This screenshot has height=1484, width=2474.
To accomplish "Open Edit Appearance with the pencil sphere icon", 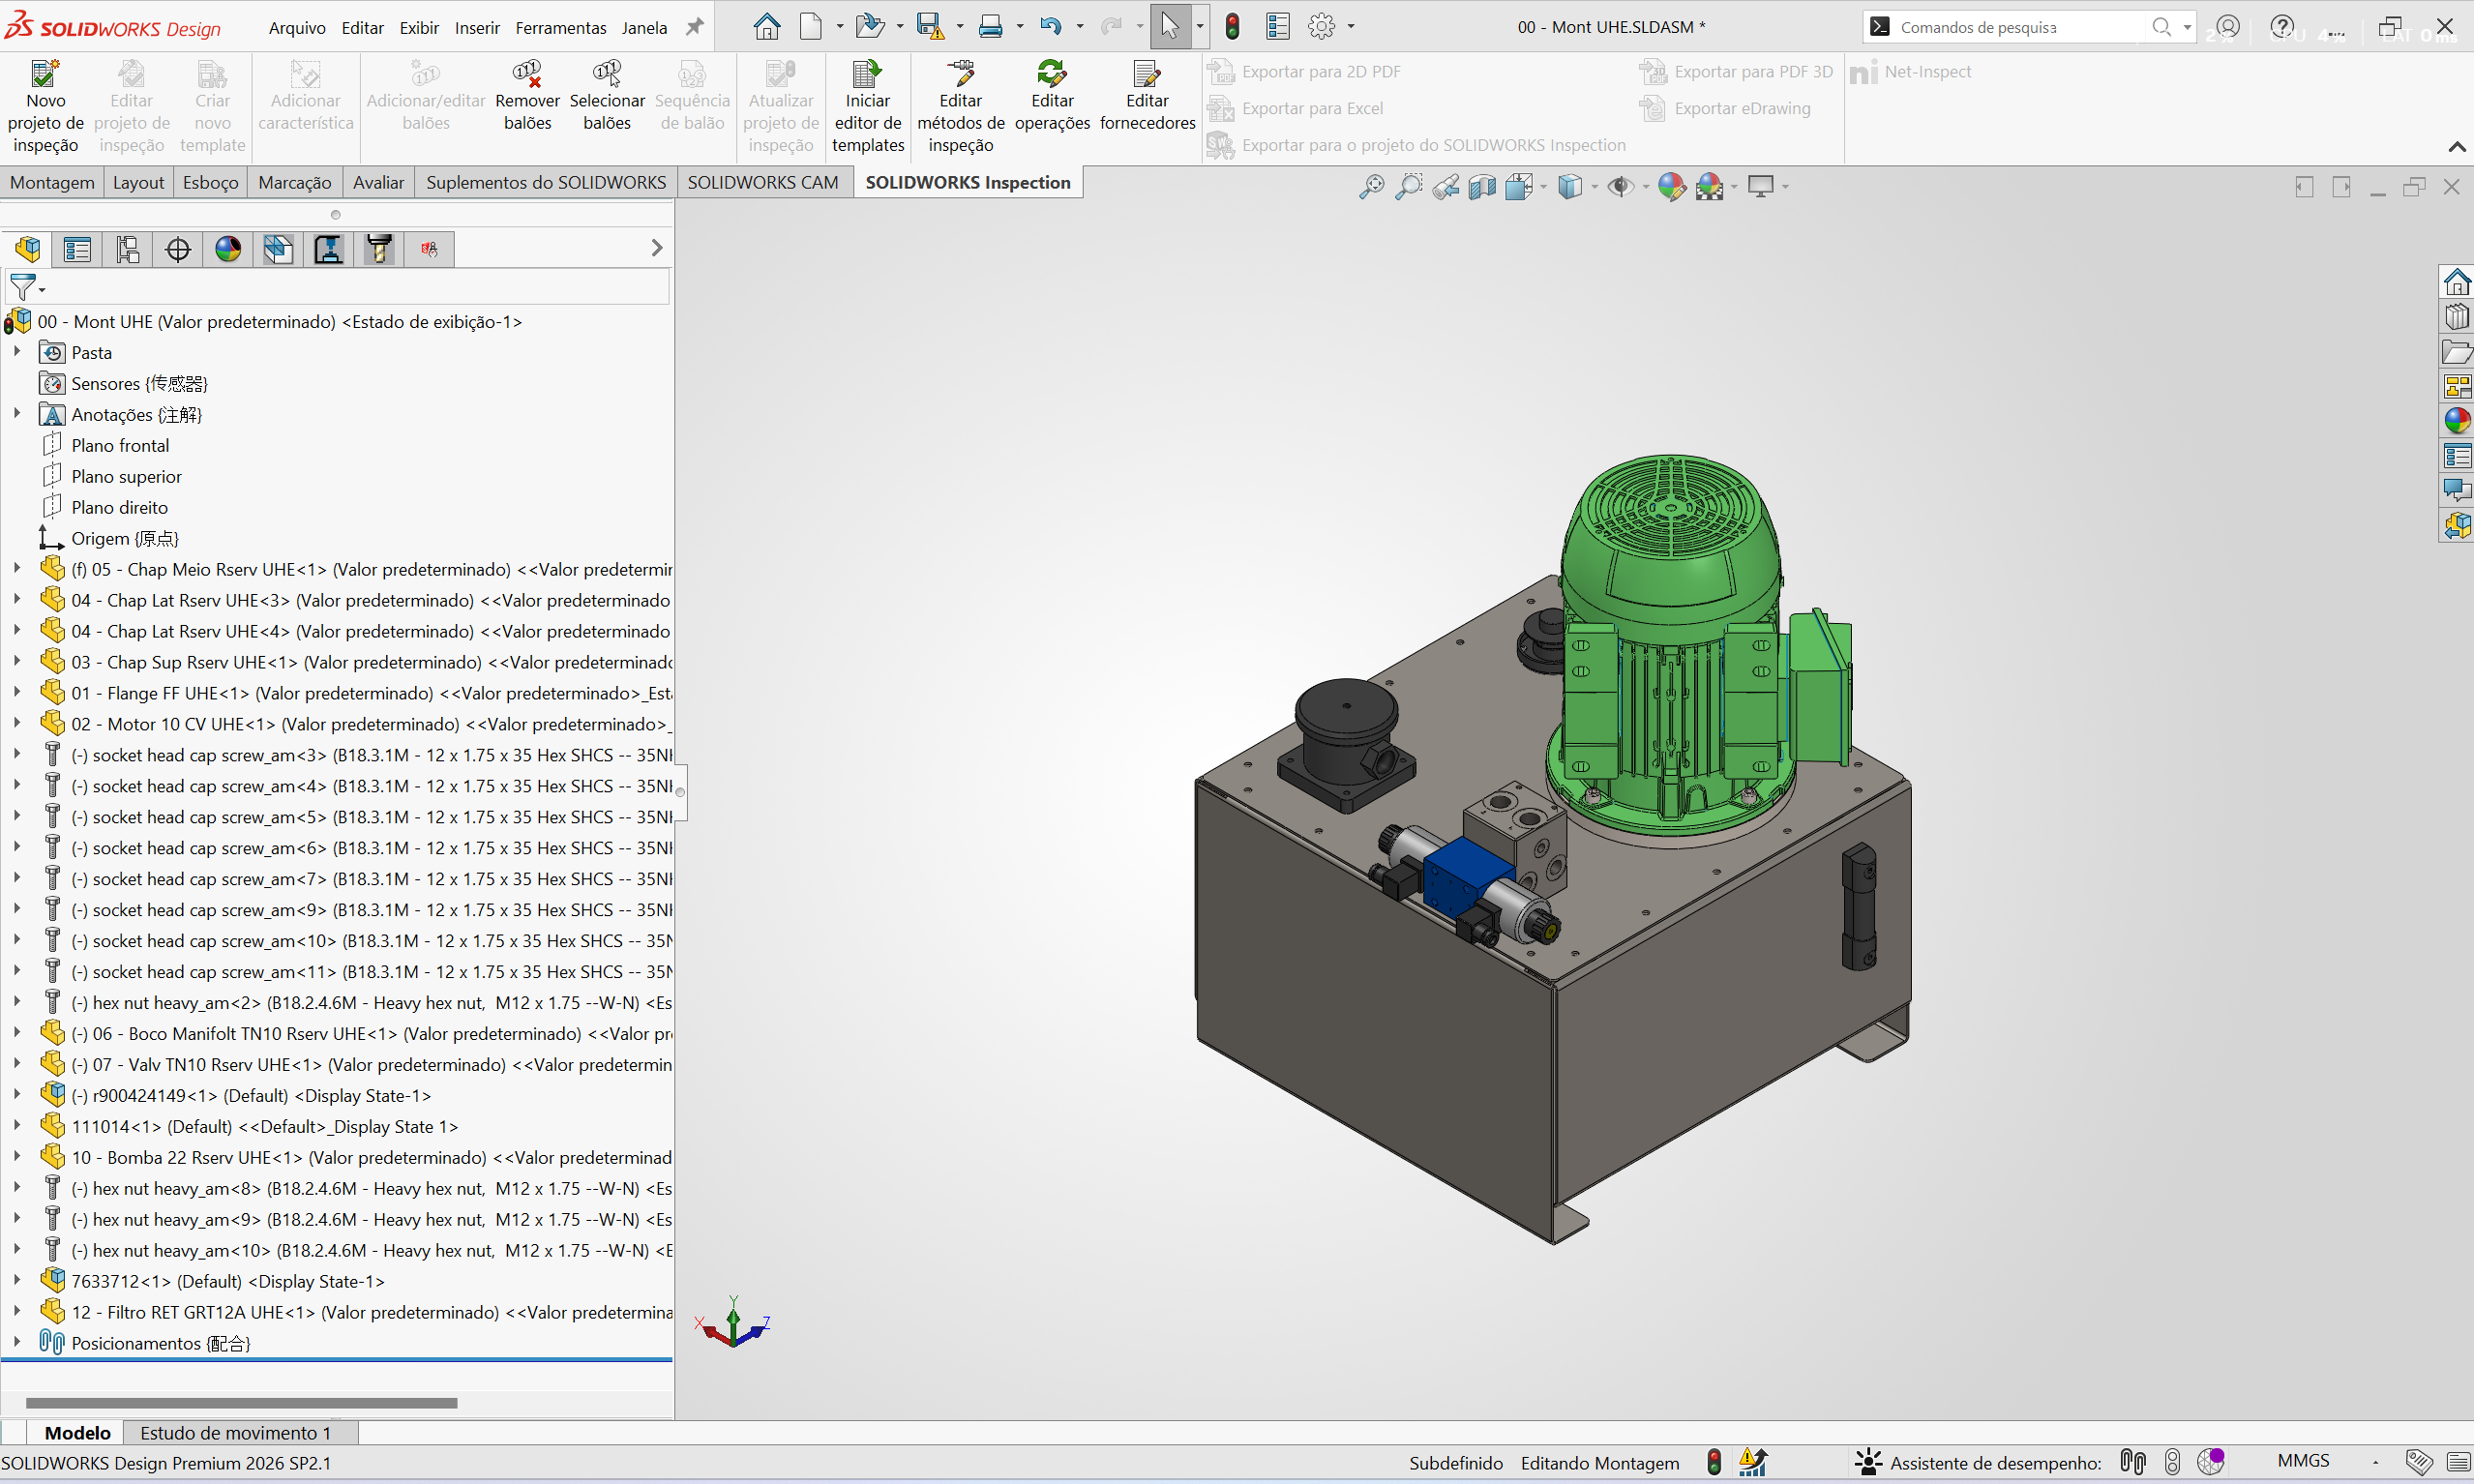I will (1671, 186).
